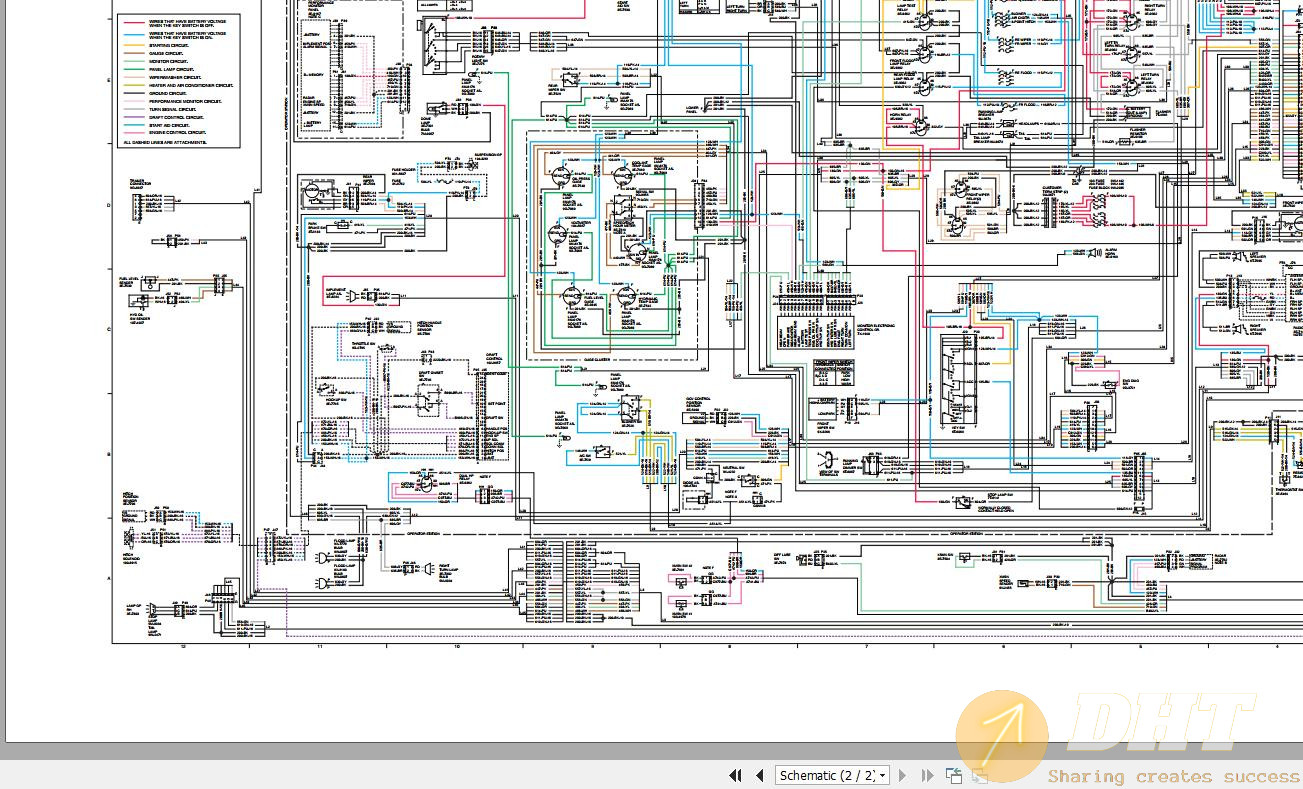Advance using the next page arrow
The width and height of the screenshot is (1303, 789).
pos(903,775)
